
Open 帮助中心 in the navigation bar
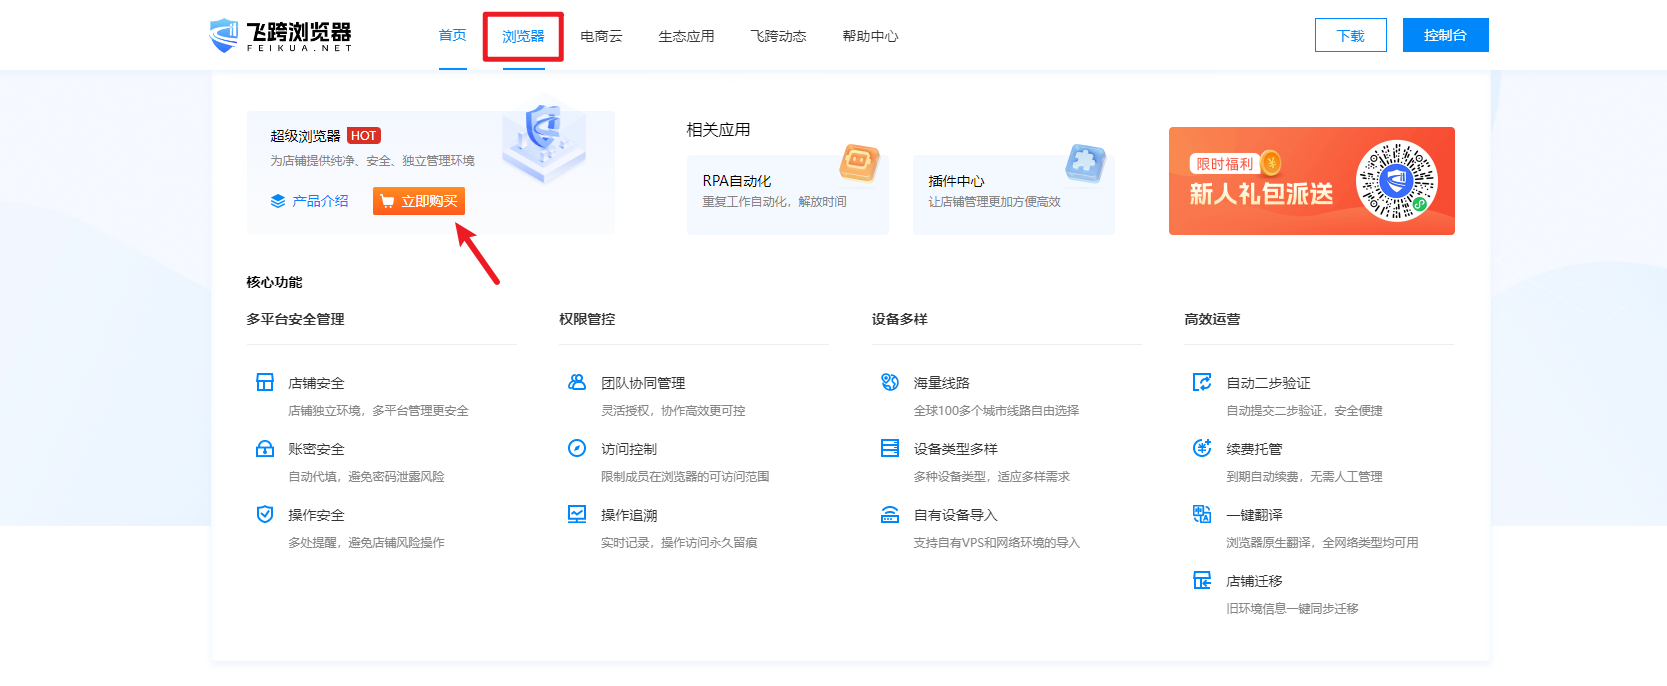click(870, 36)
